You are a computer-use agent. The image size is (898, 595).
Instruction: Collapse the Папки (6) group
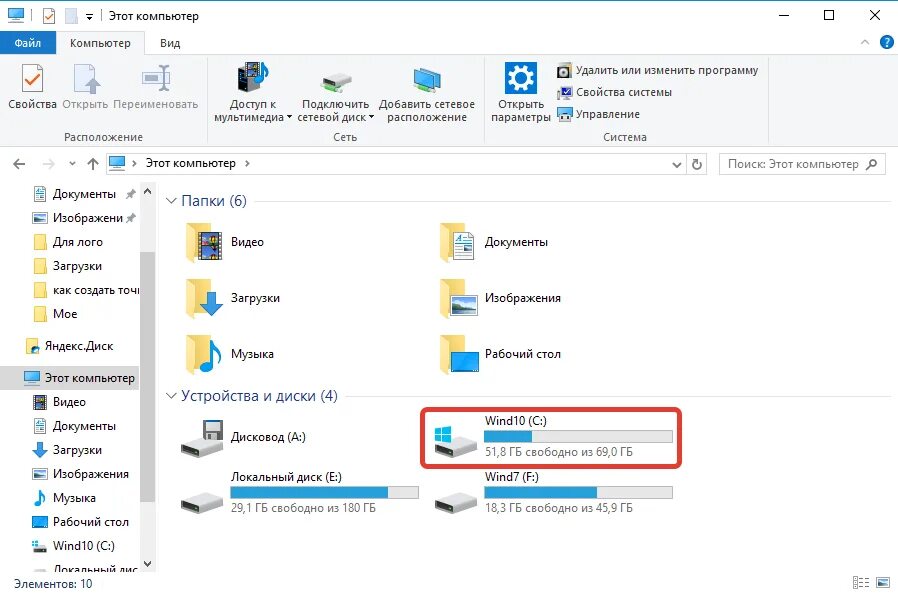(171, 201)
